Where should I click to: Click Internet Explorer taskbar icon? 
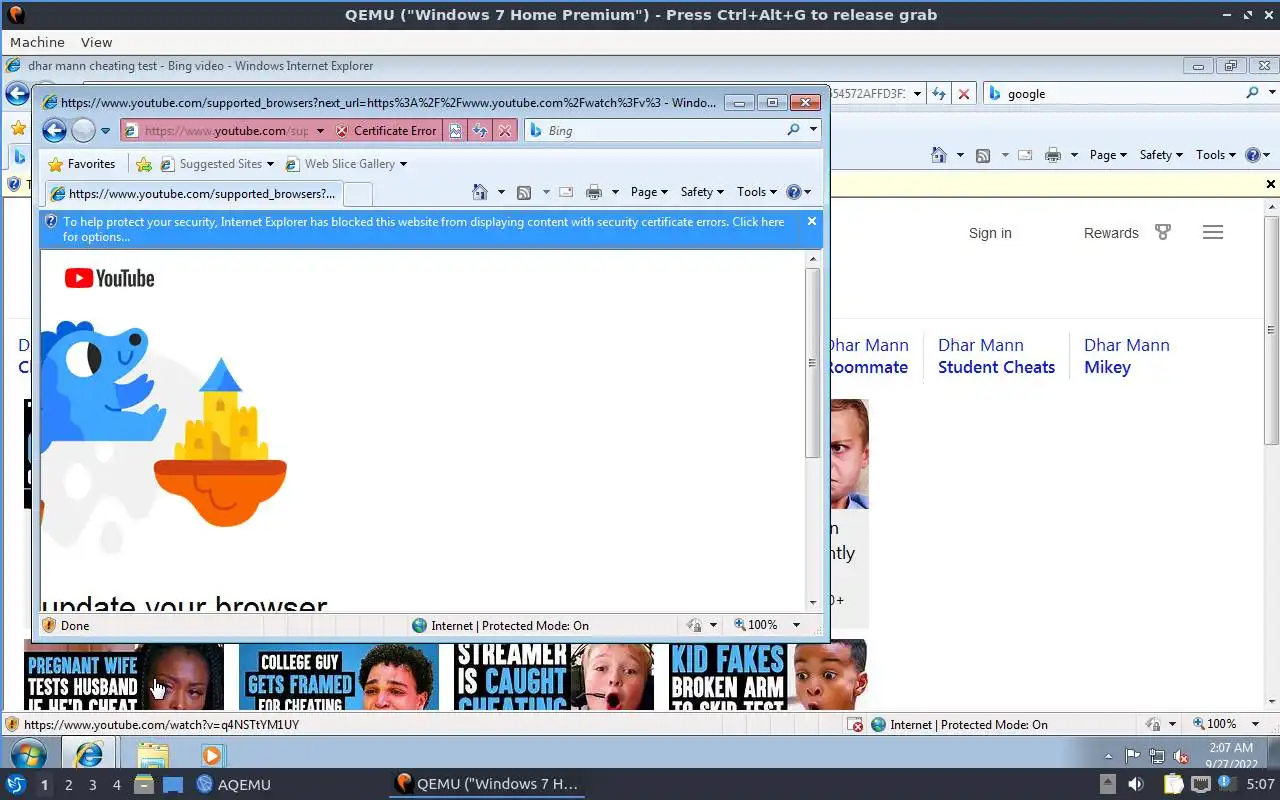pos(89,755)
